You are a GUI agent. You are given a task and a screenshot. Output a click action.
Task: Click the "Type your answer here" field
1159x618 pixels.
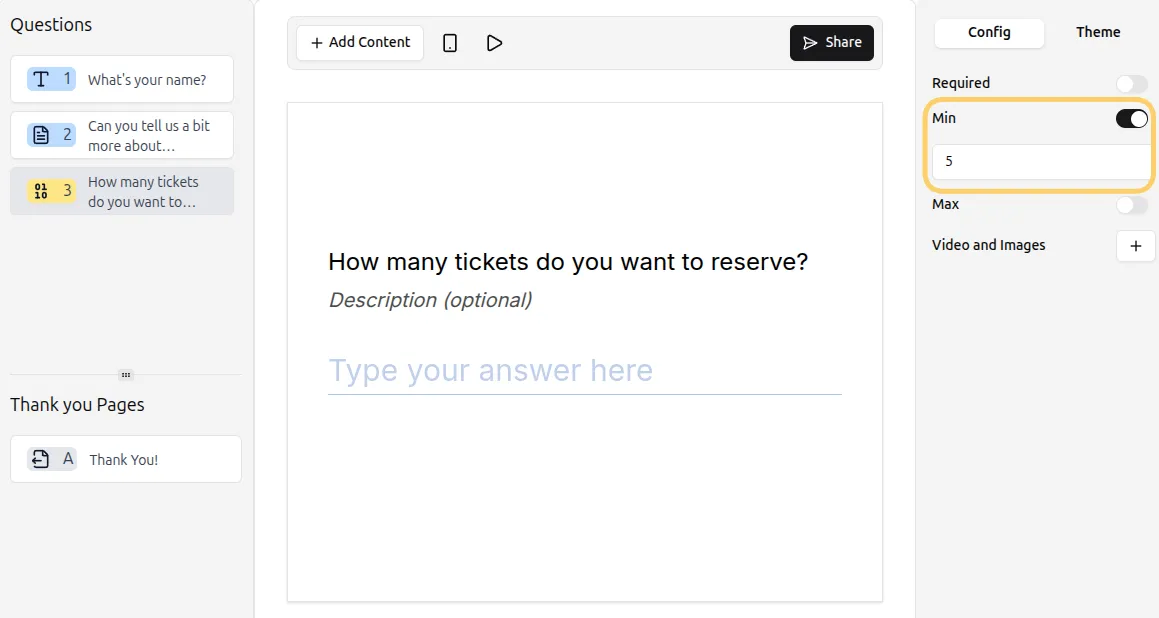click(584, 371)
